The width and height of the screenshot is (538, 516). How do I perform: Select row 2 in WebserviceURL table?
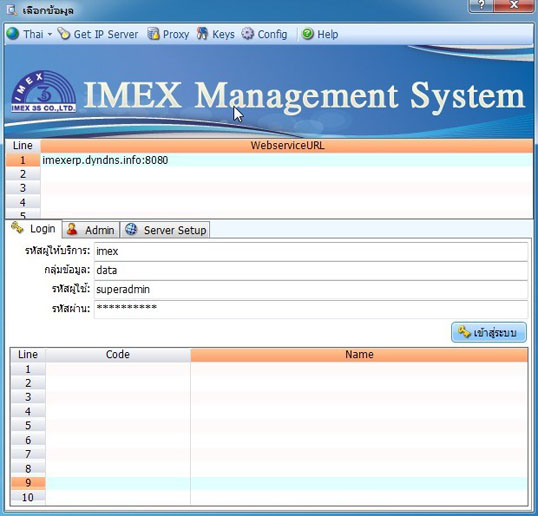[269, 174]
